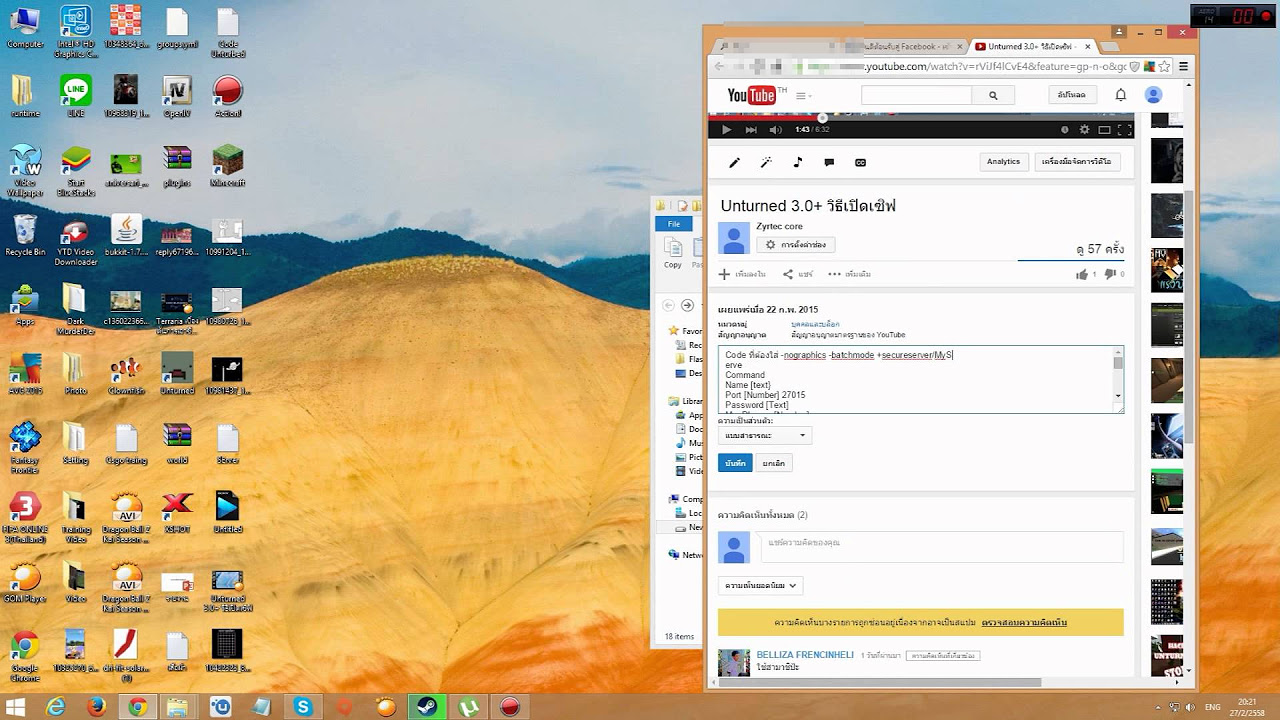
Task: Click the Analytics button
Action: tap(1003, 161)
